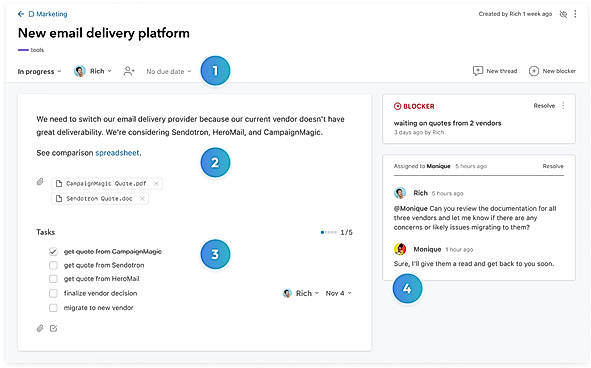This screenshot has width=591, height=368.
Task: Resolve the blocker
Action: 544,106
